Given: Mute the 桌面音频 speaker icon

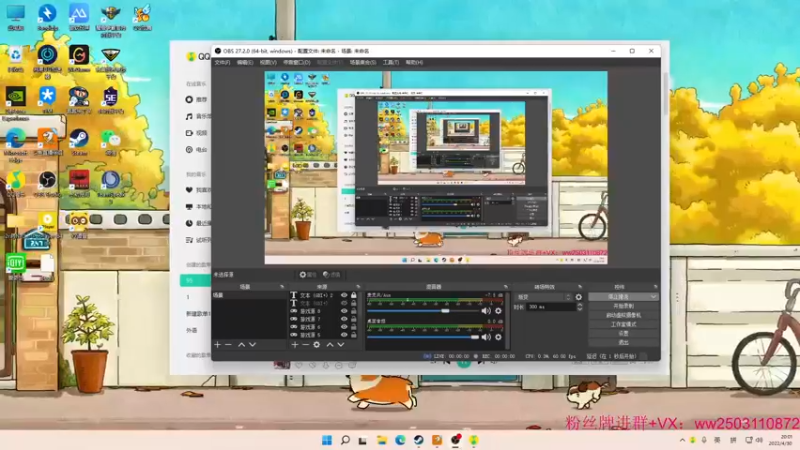Looking at the screenshot, I should [486, 337].
